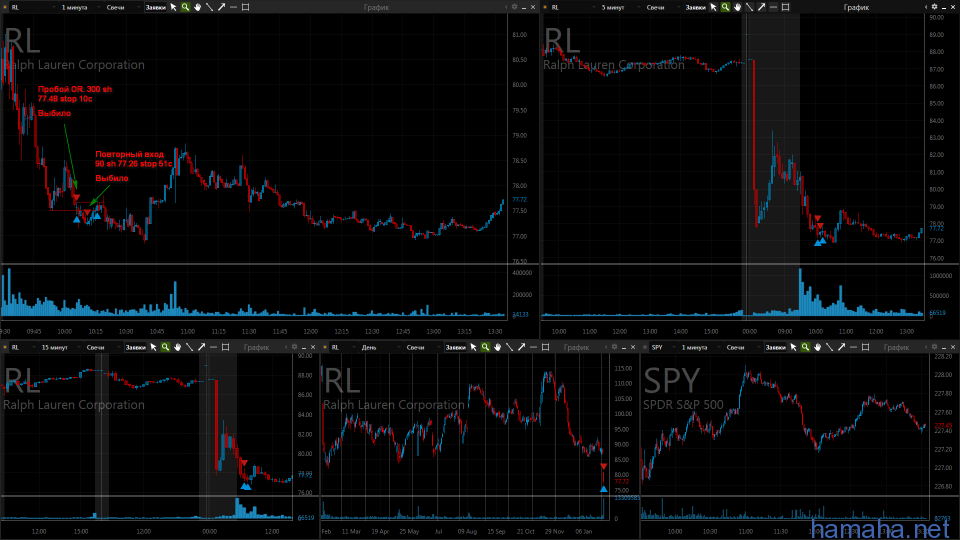Image resolution: width=960 pixels, height=540 pixels.
Task: Pick the hand pan tool in the 1-minute RL chart
Action: tap(197, 7)
